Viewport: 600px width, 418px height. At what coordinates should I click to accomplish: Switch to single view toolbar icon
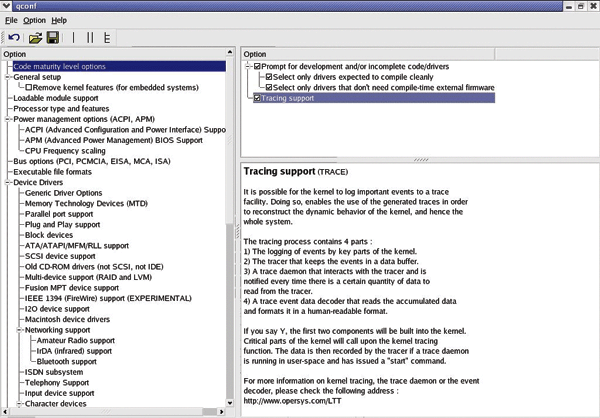point(73,38)
